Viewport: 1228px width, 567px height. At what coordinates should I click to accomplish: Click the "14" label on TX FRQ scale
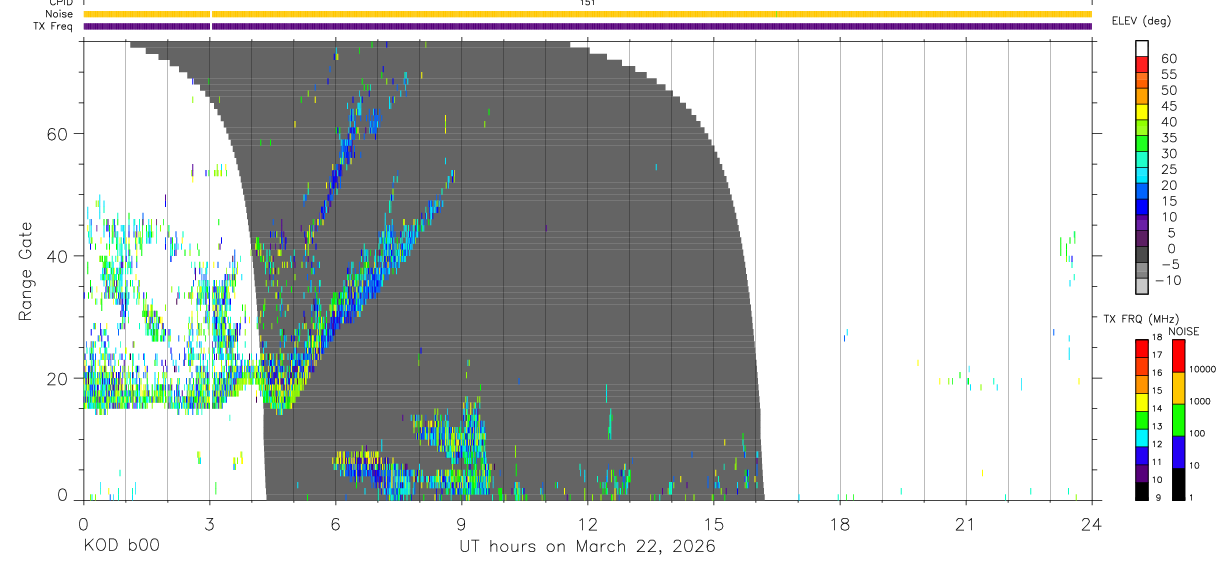1157,408
